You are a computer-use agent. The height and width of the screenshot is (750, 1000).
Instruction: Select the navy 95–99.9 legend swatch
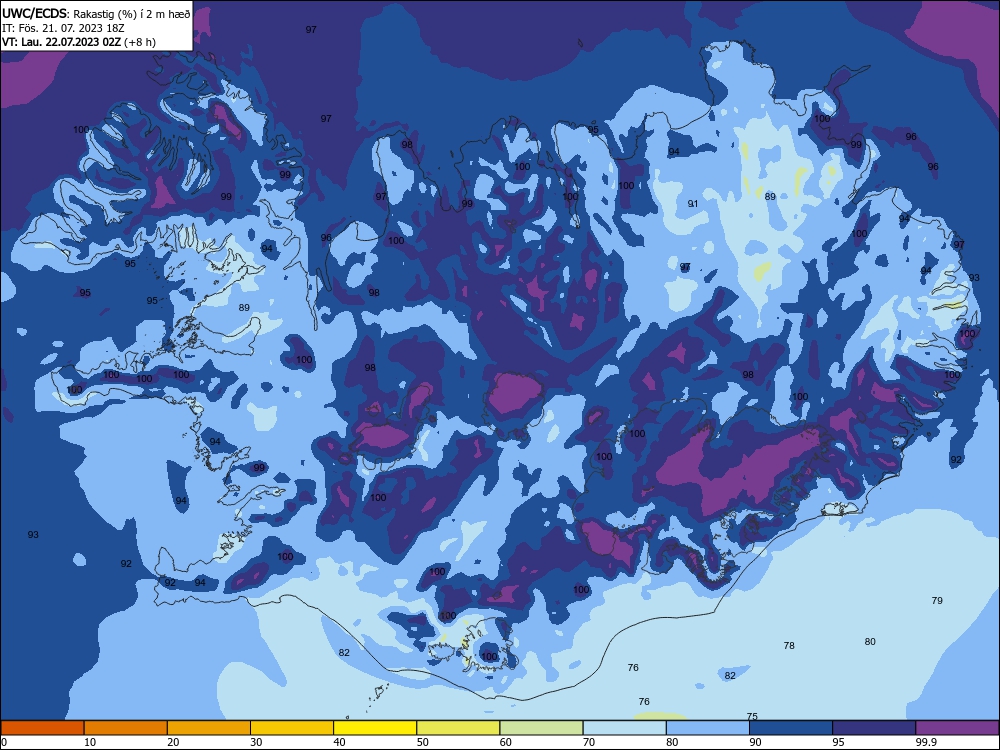point(874,728)
